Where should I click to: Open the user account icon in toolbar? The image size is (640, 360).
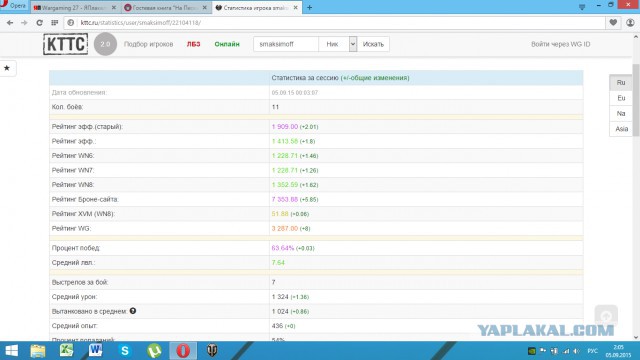coord(630,23)
